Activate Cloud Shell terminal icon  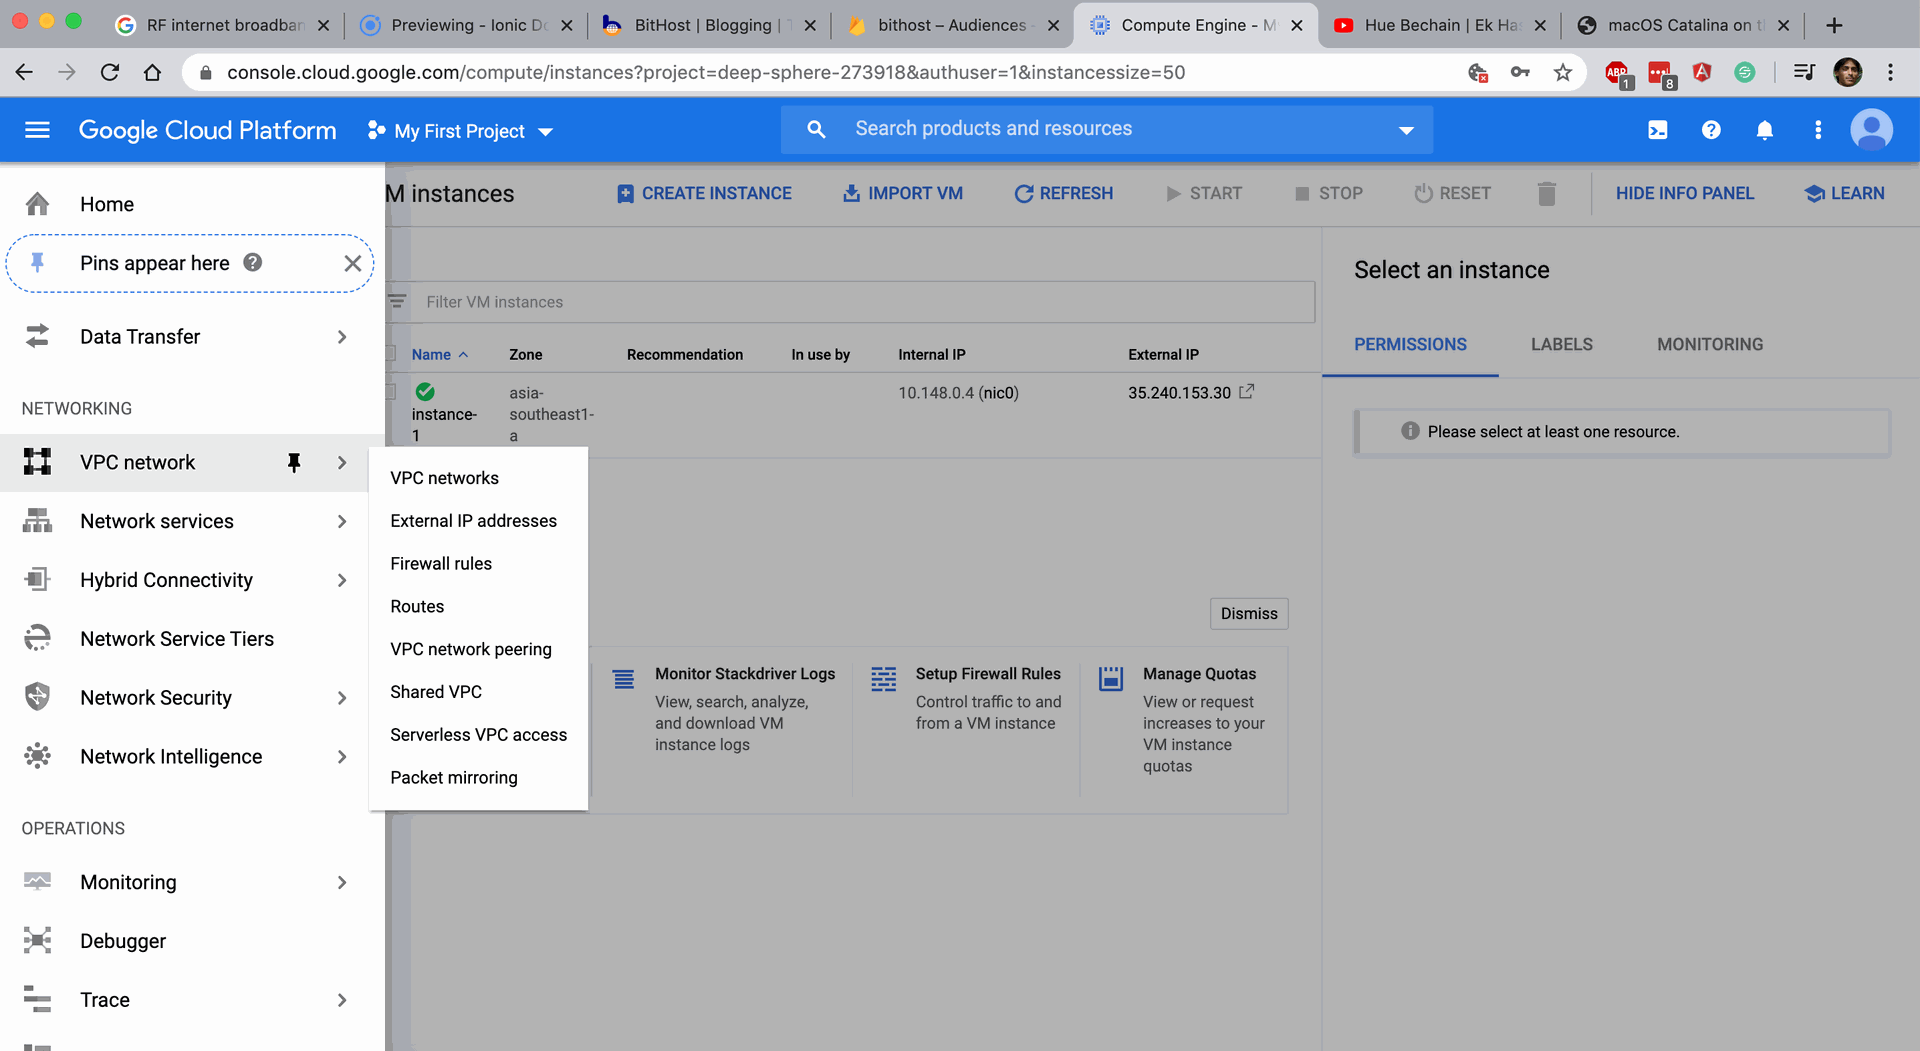tap(1657, 130)
